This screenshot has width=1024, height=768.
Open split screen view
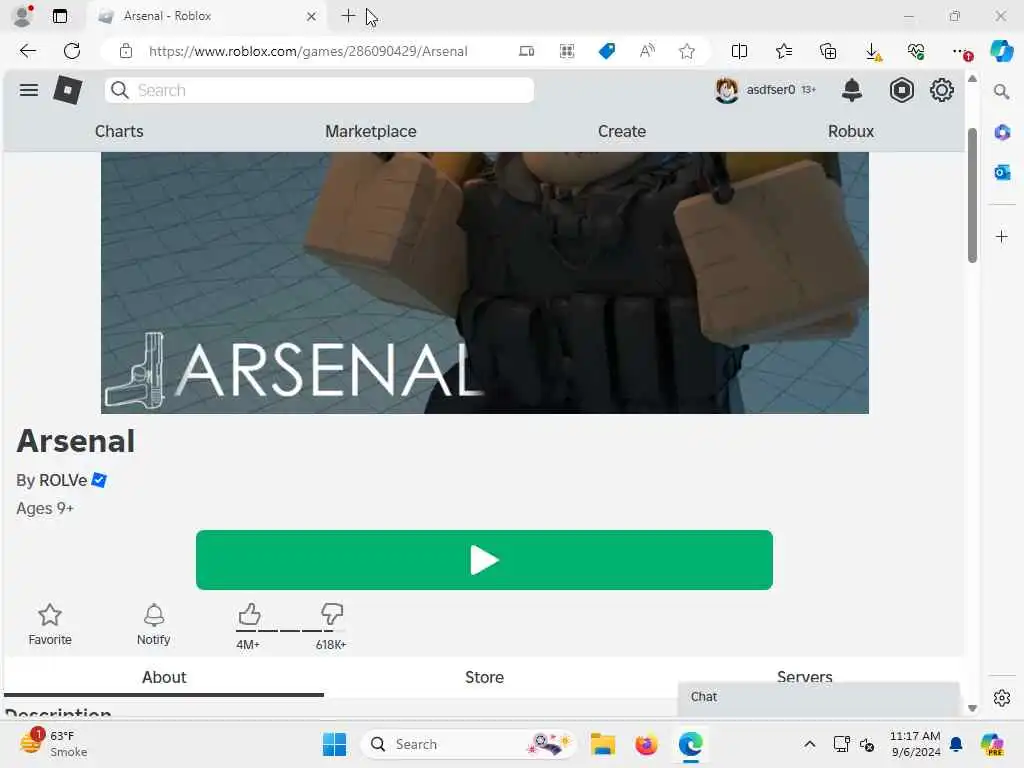tap(739, 51)
